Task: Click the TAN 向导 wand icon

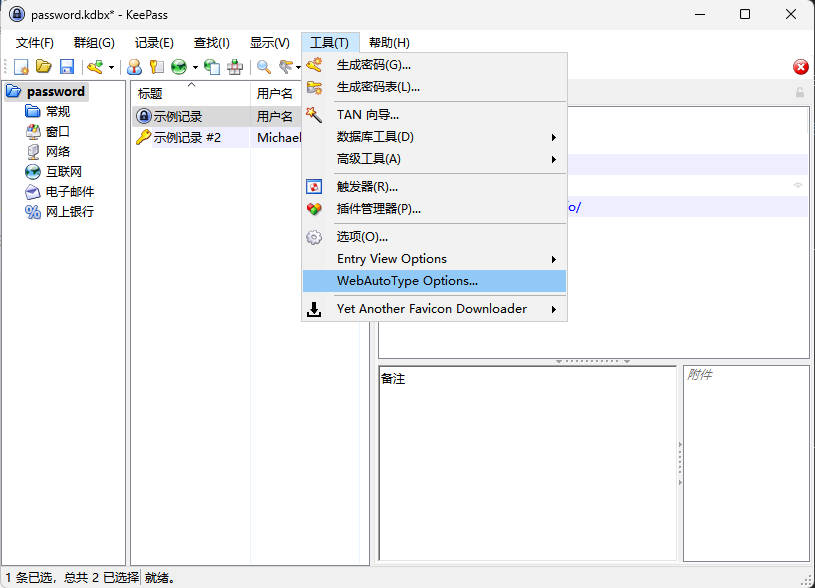Action: pyautogui.click(x=314, y=115)
